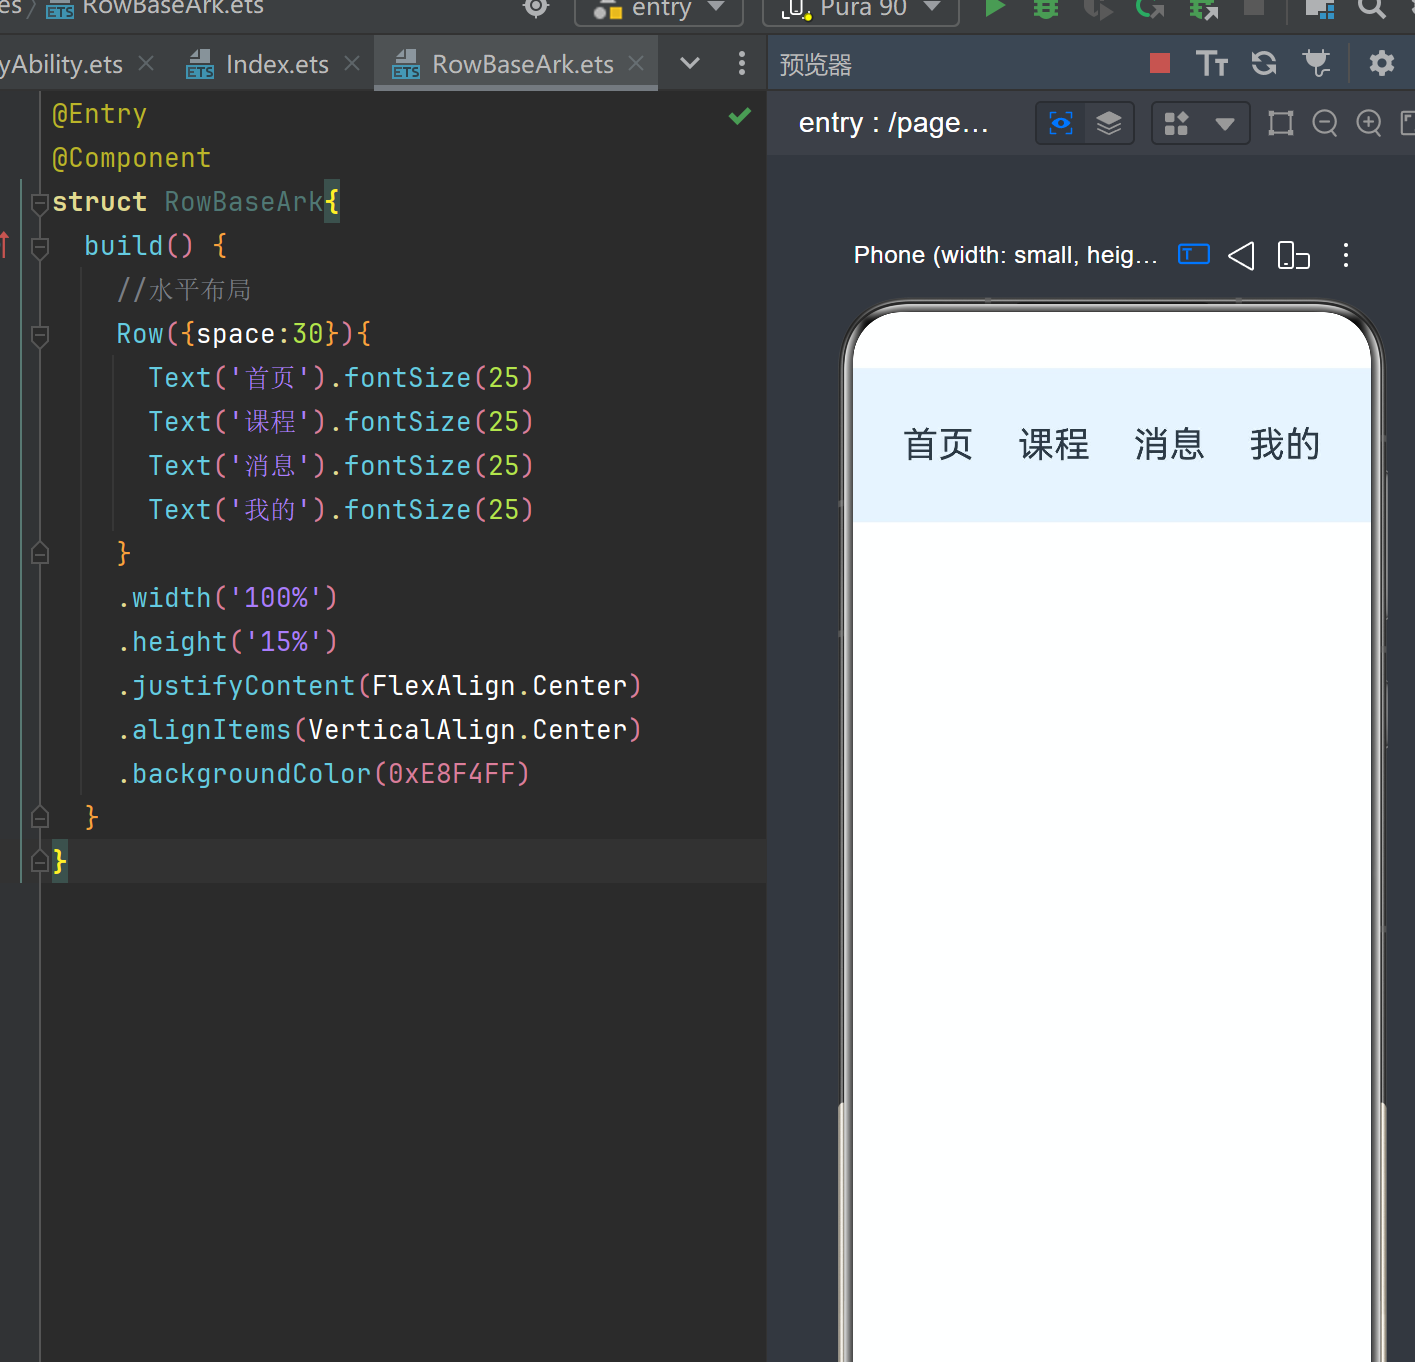This screenshot has height=1362, width=1415.
Task: Click the target locate icon left of entry
Action: tap(536, 8)
